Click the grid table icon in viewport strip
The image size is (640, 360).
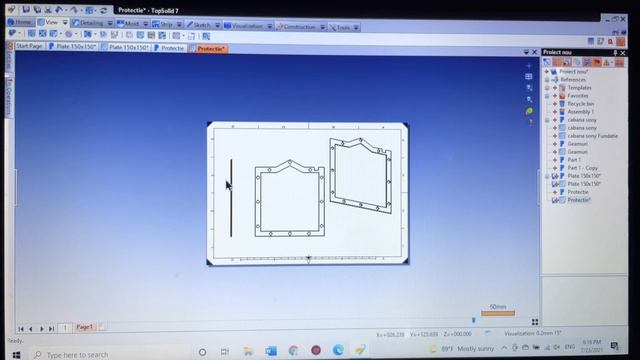click(529, 76)
